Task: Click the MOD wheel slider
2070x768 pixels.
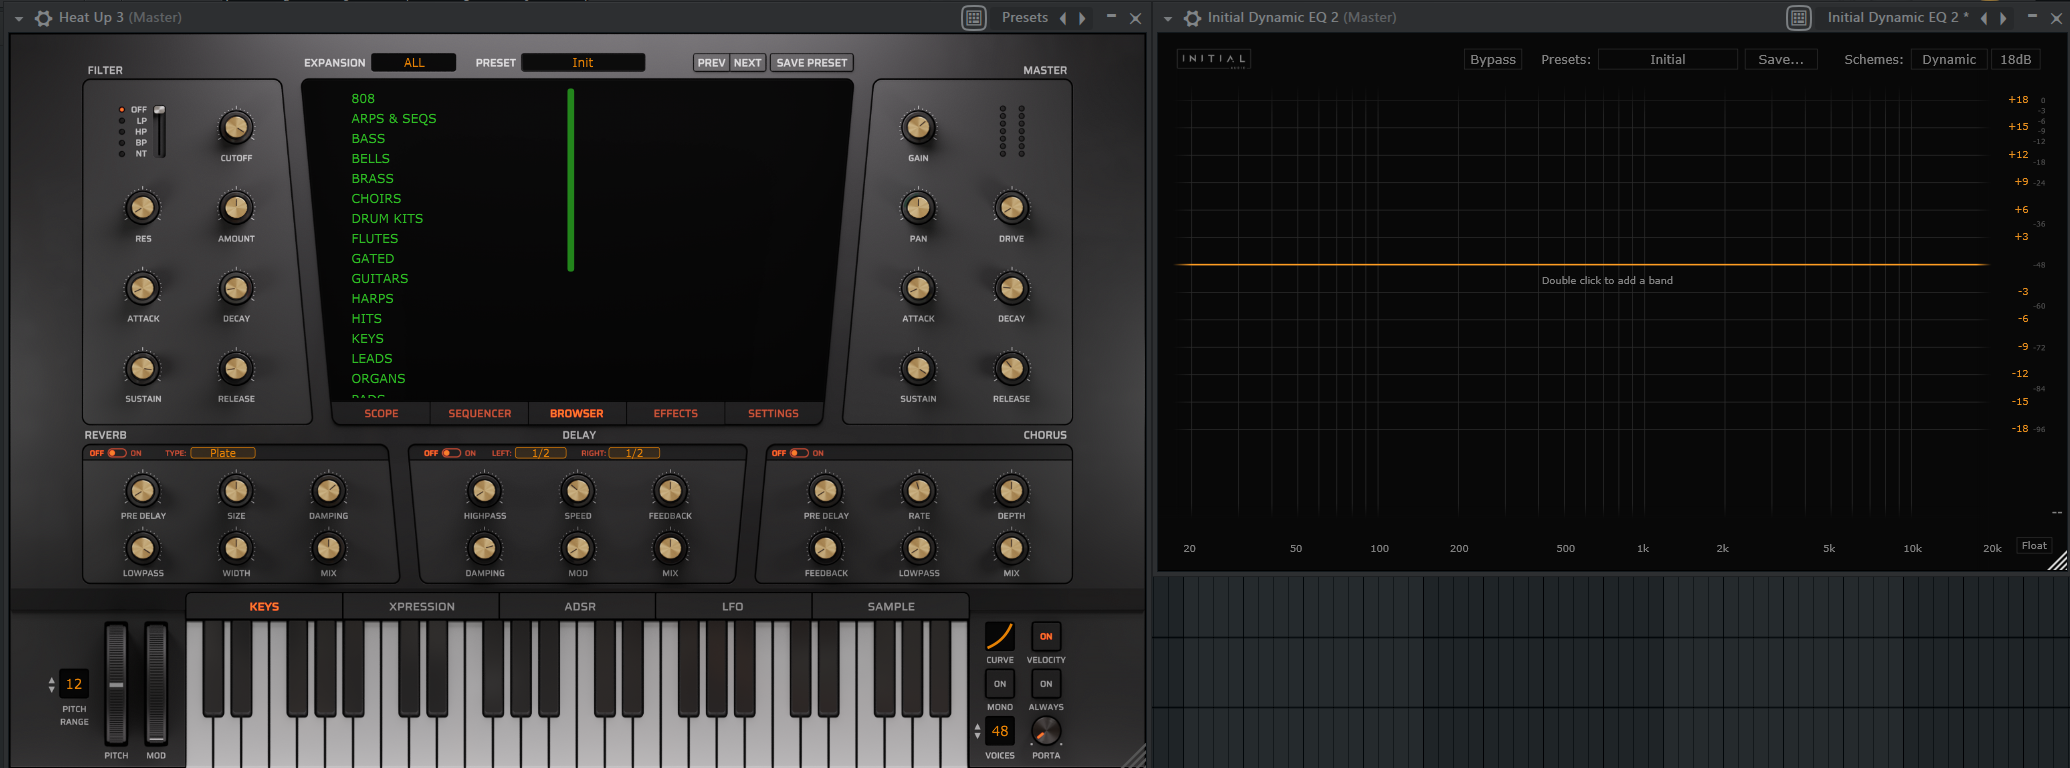Action: [x=156, y=685]
